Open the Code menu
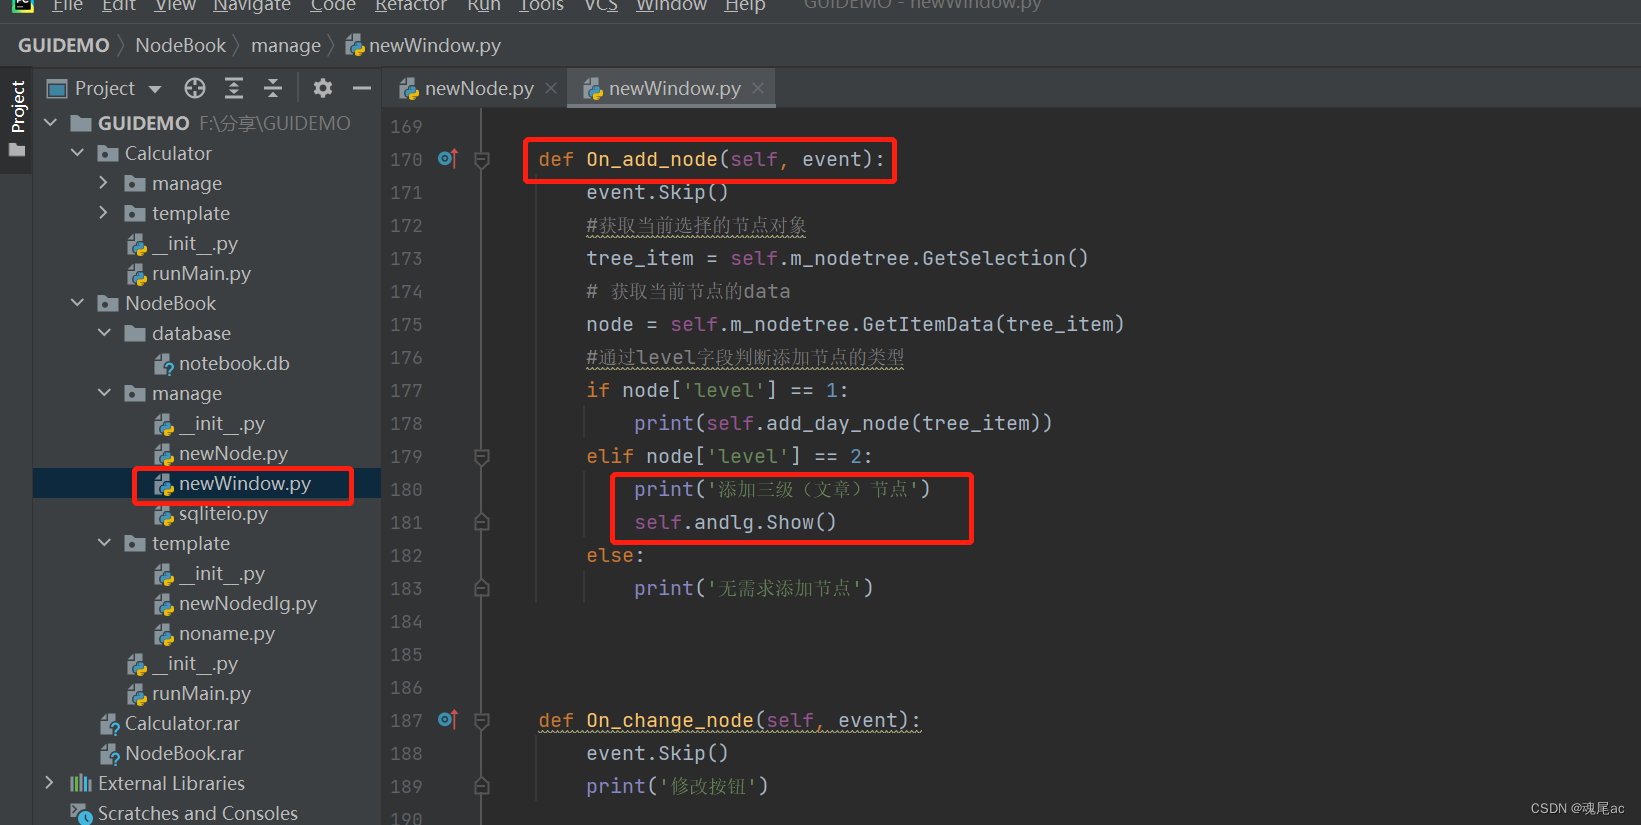Screen dimensions: 1641x825 point(333,5)
